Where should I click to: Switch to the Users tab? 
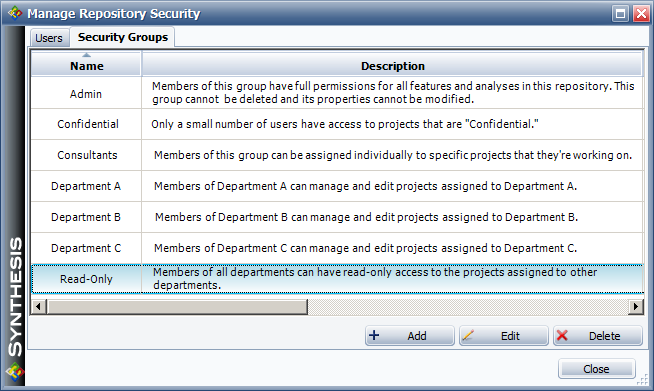(x=49, y=38)
